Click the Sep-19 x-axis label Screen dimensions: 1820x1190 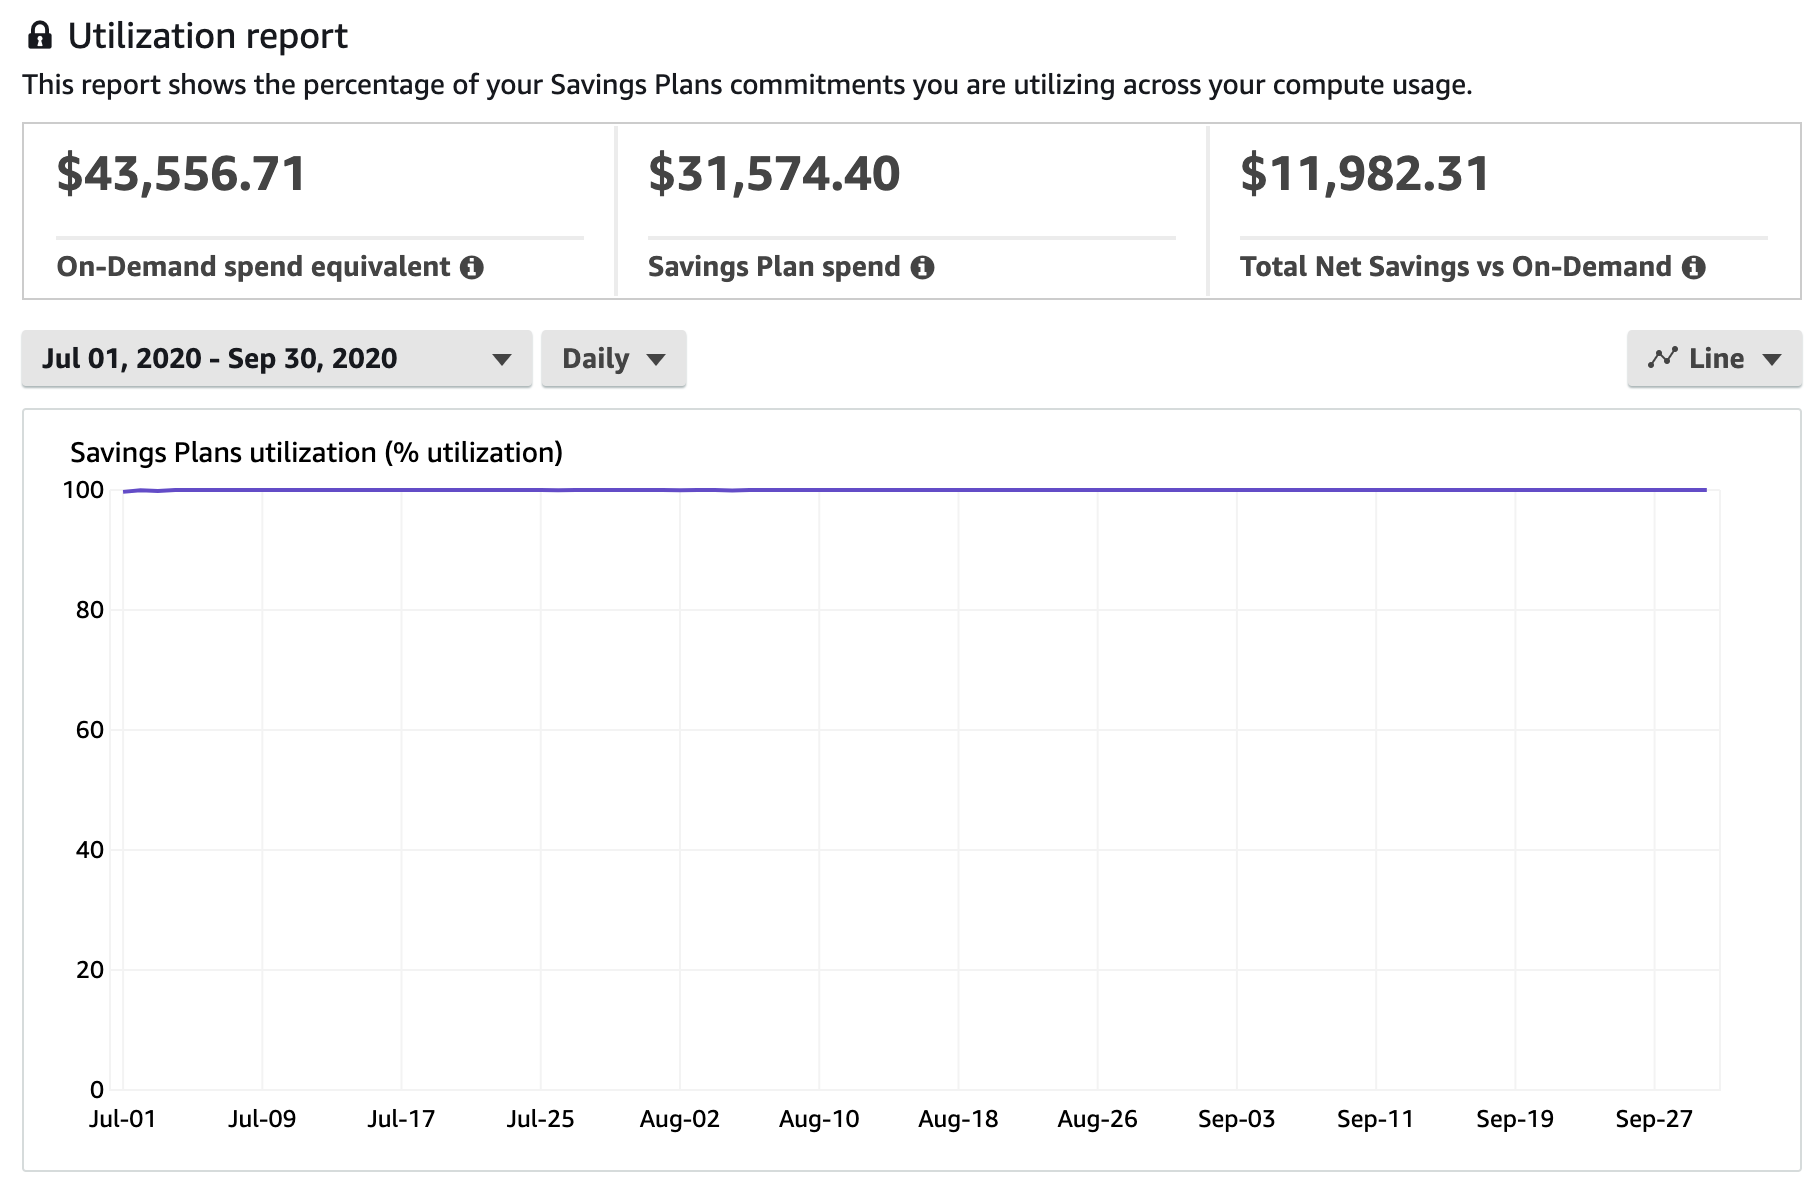[x=1515, y=1119]
